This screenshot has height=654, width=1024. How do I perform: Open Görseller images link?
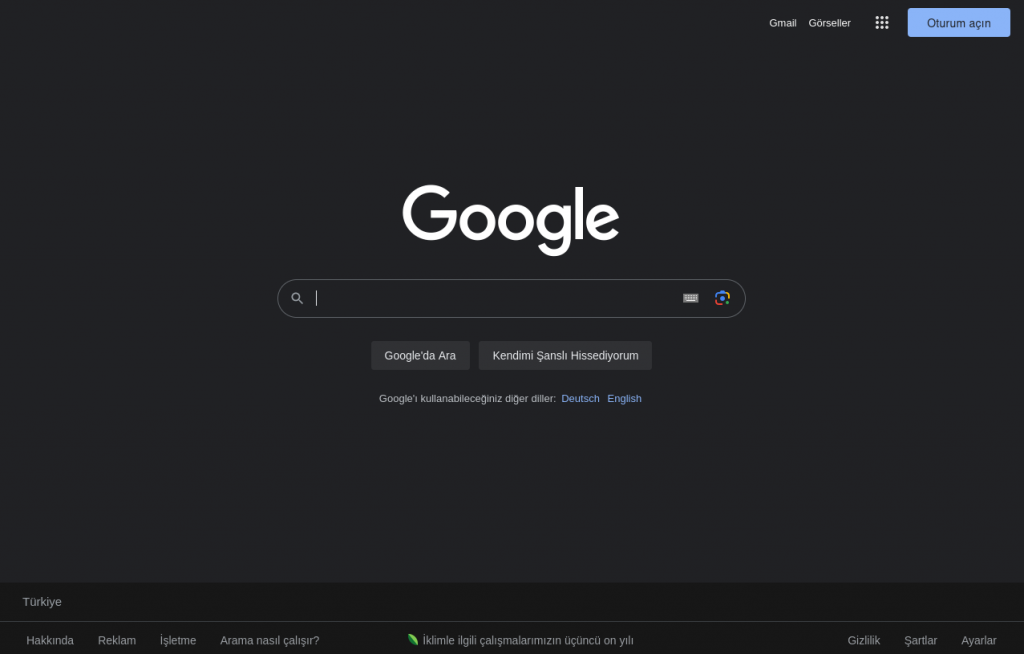[829, 23]
